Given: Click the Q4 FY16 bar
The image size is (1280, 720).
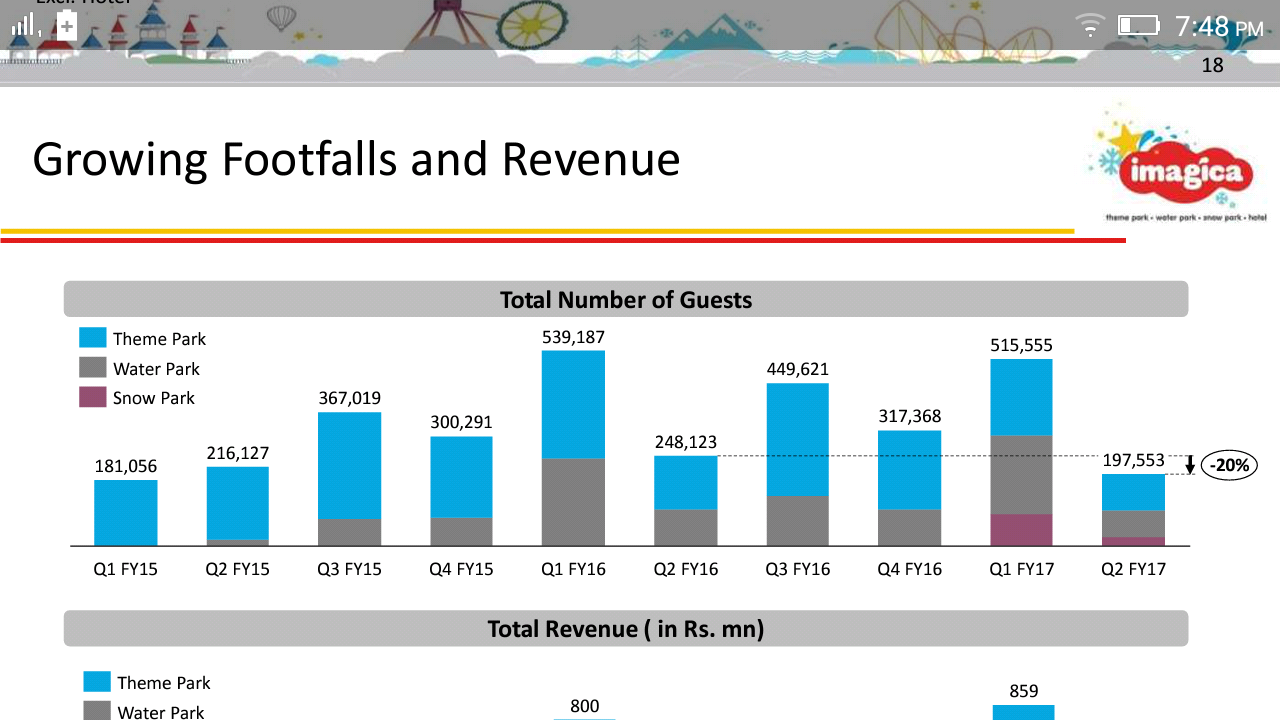Looking at the screenshot, I should [x=910, y=488].
